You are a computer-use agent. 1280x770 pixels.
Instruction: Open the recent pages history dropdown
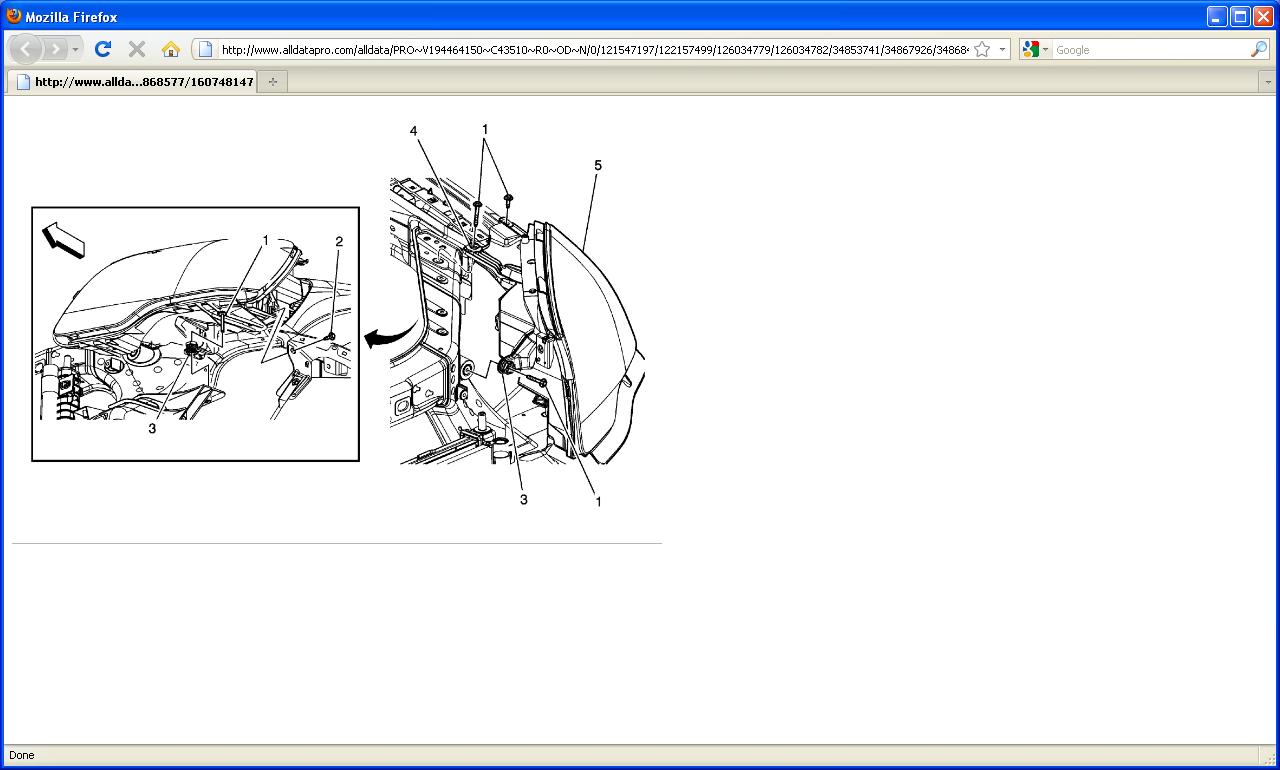point(76,49)
